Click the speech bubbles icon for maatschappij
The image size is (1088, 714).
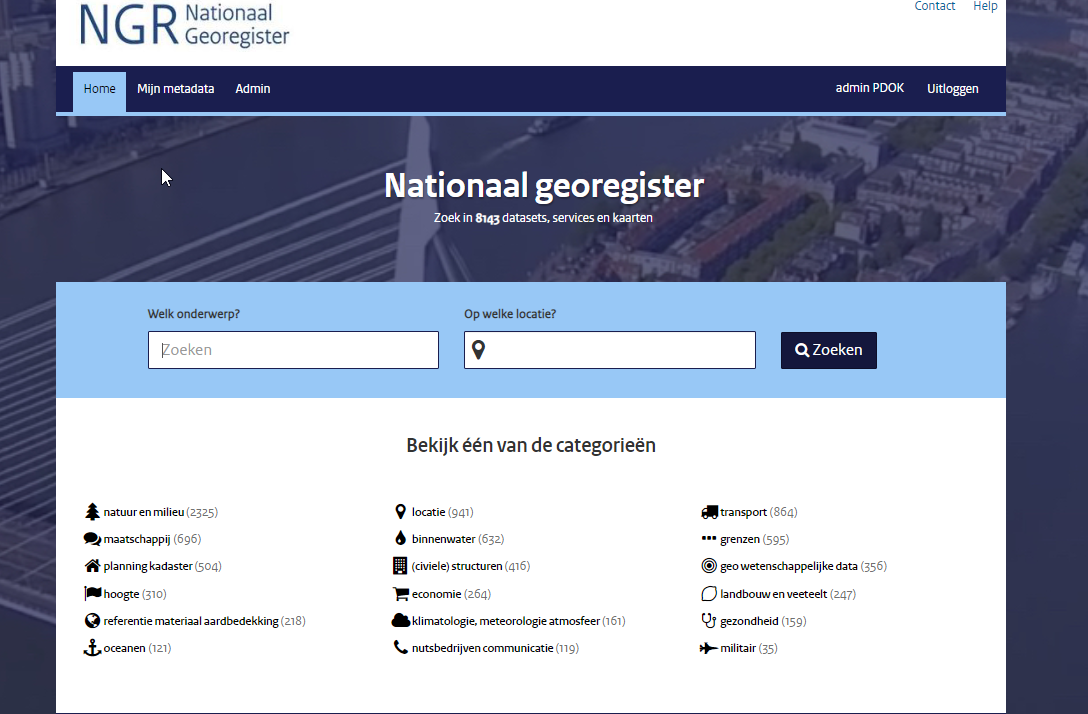92,539
